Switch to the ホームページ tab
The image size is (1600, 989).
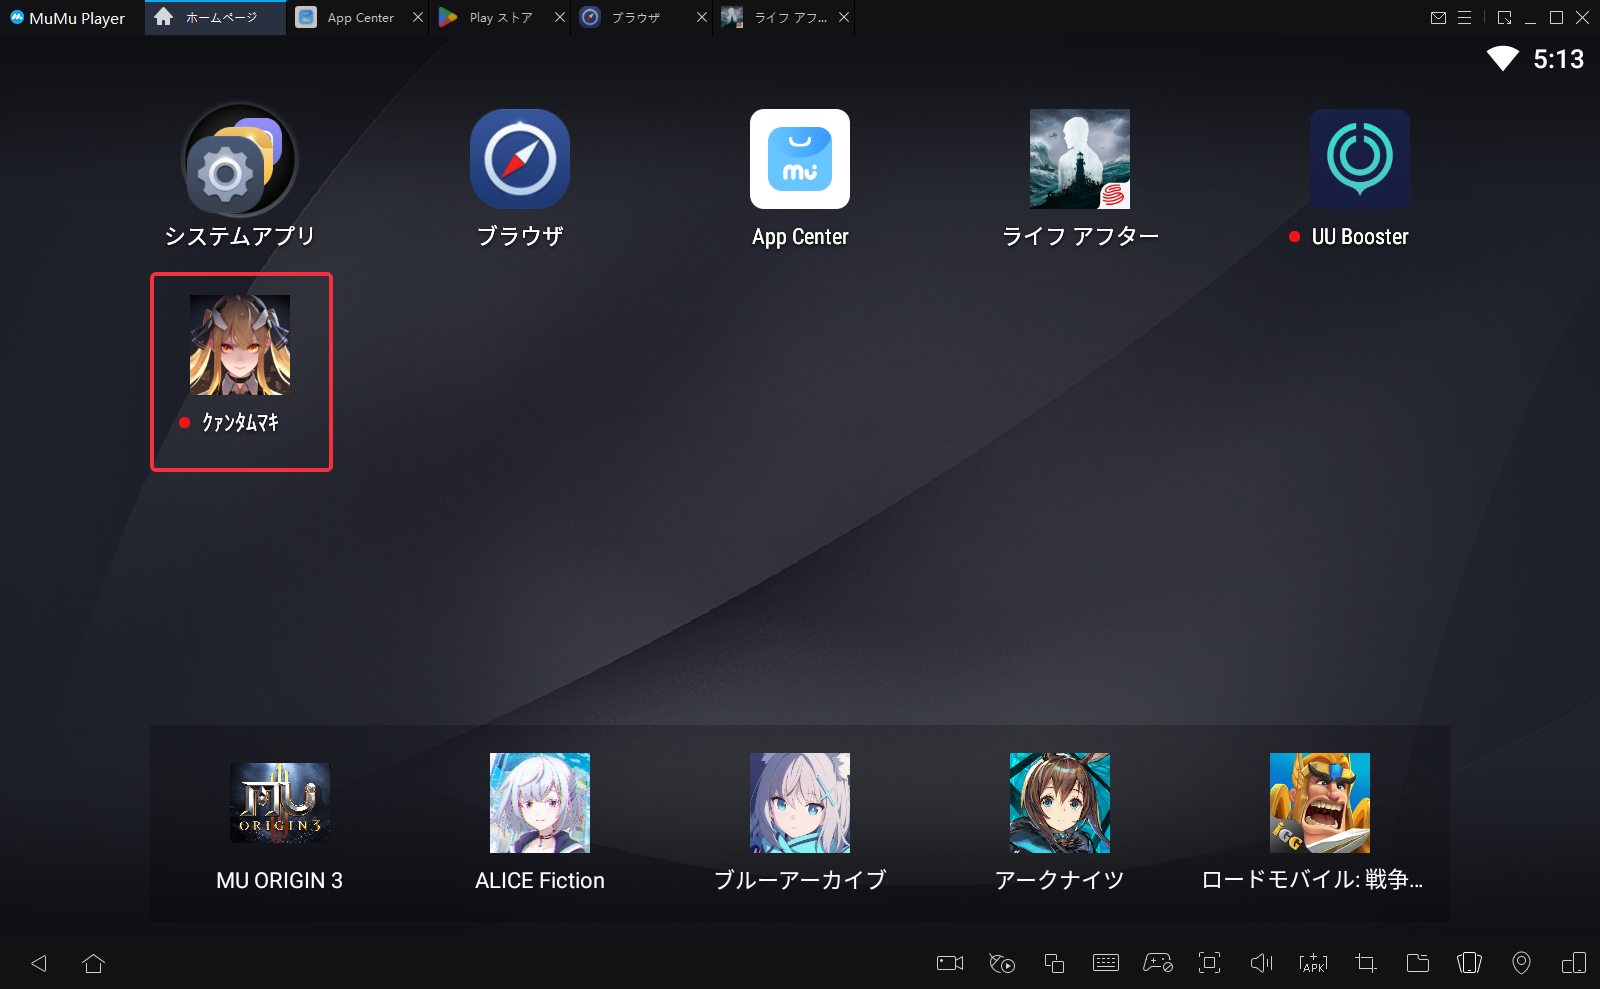[215, 18]
